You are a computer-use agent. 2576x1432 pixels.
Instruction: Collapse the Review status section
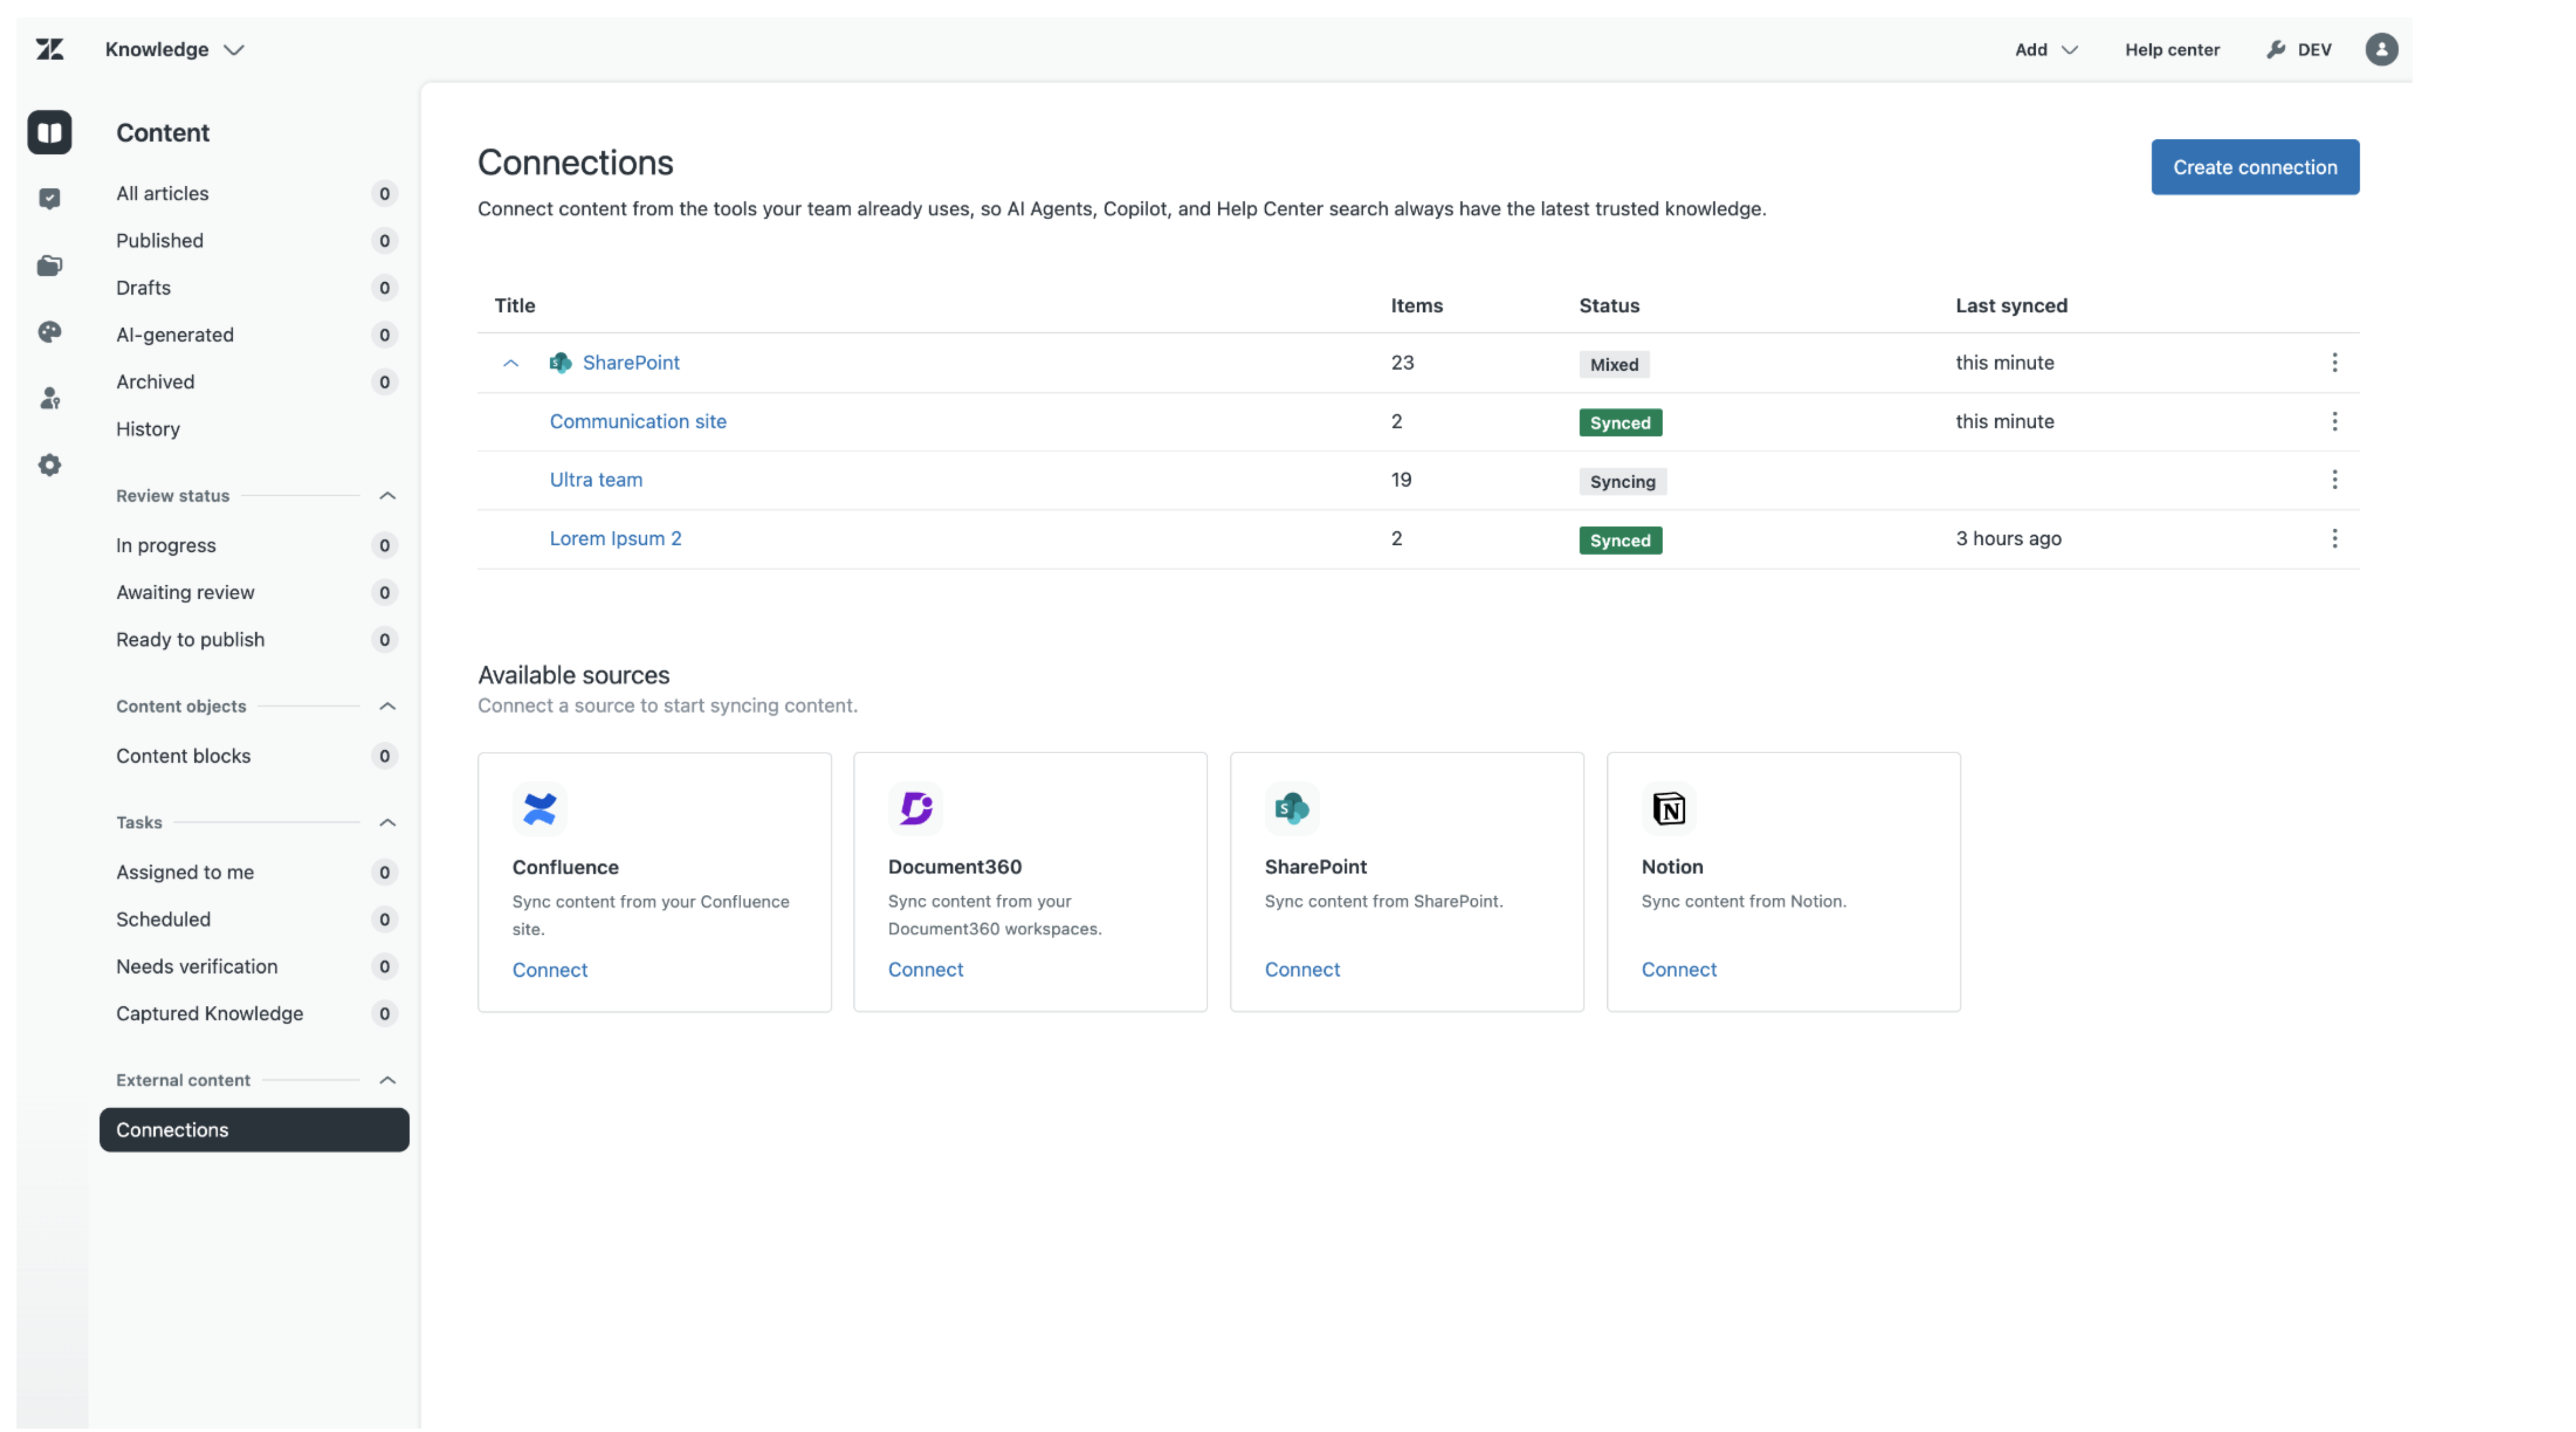[388, 495]
